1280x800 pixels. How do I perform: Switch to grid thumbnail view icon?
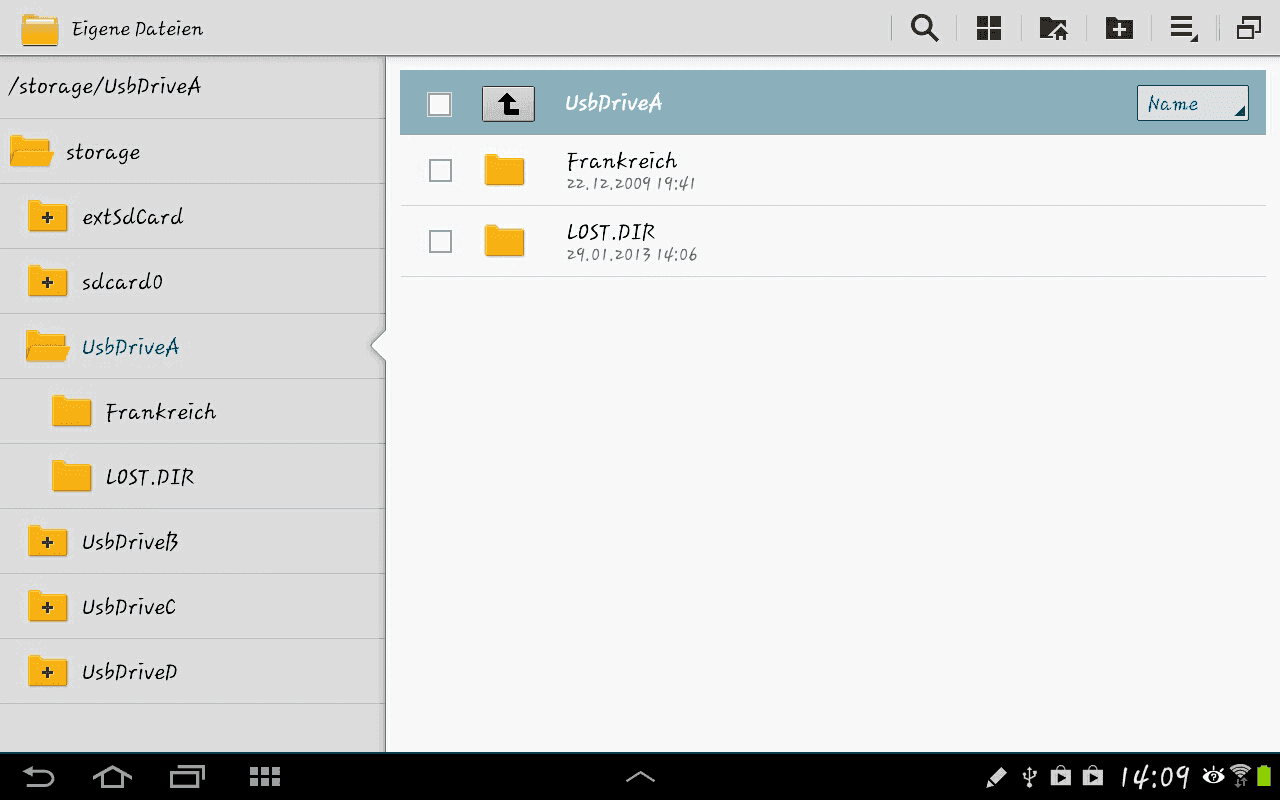pos(989,28)
